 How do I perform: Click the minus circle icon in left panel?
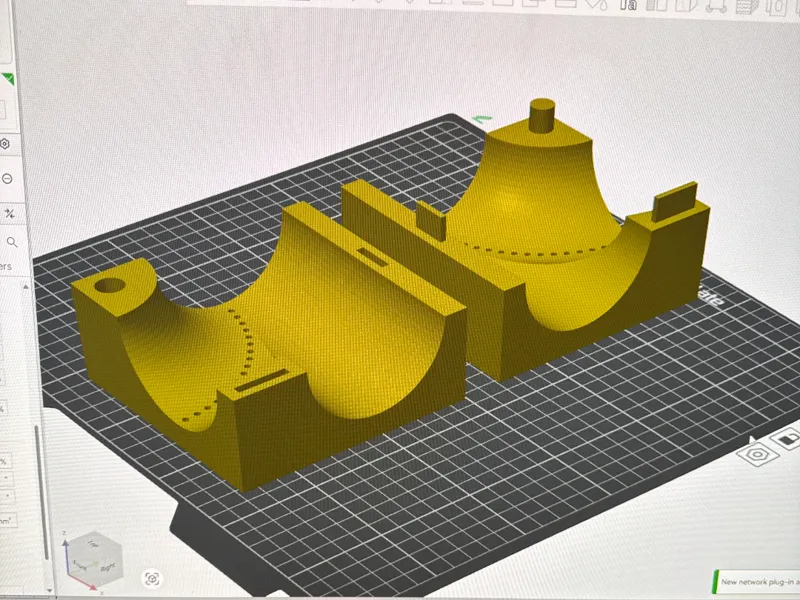(7, 179)
